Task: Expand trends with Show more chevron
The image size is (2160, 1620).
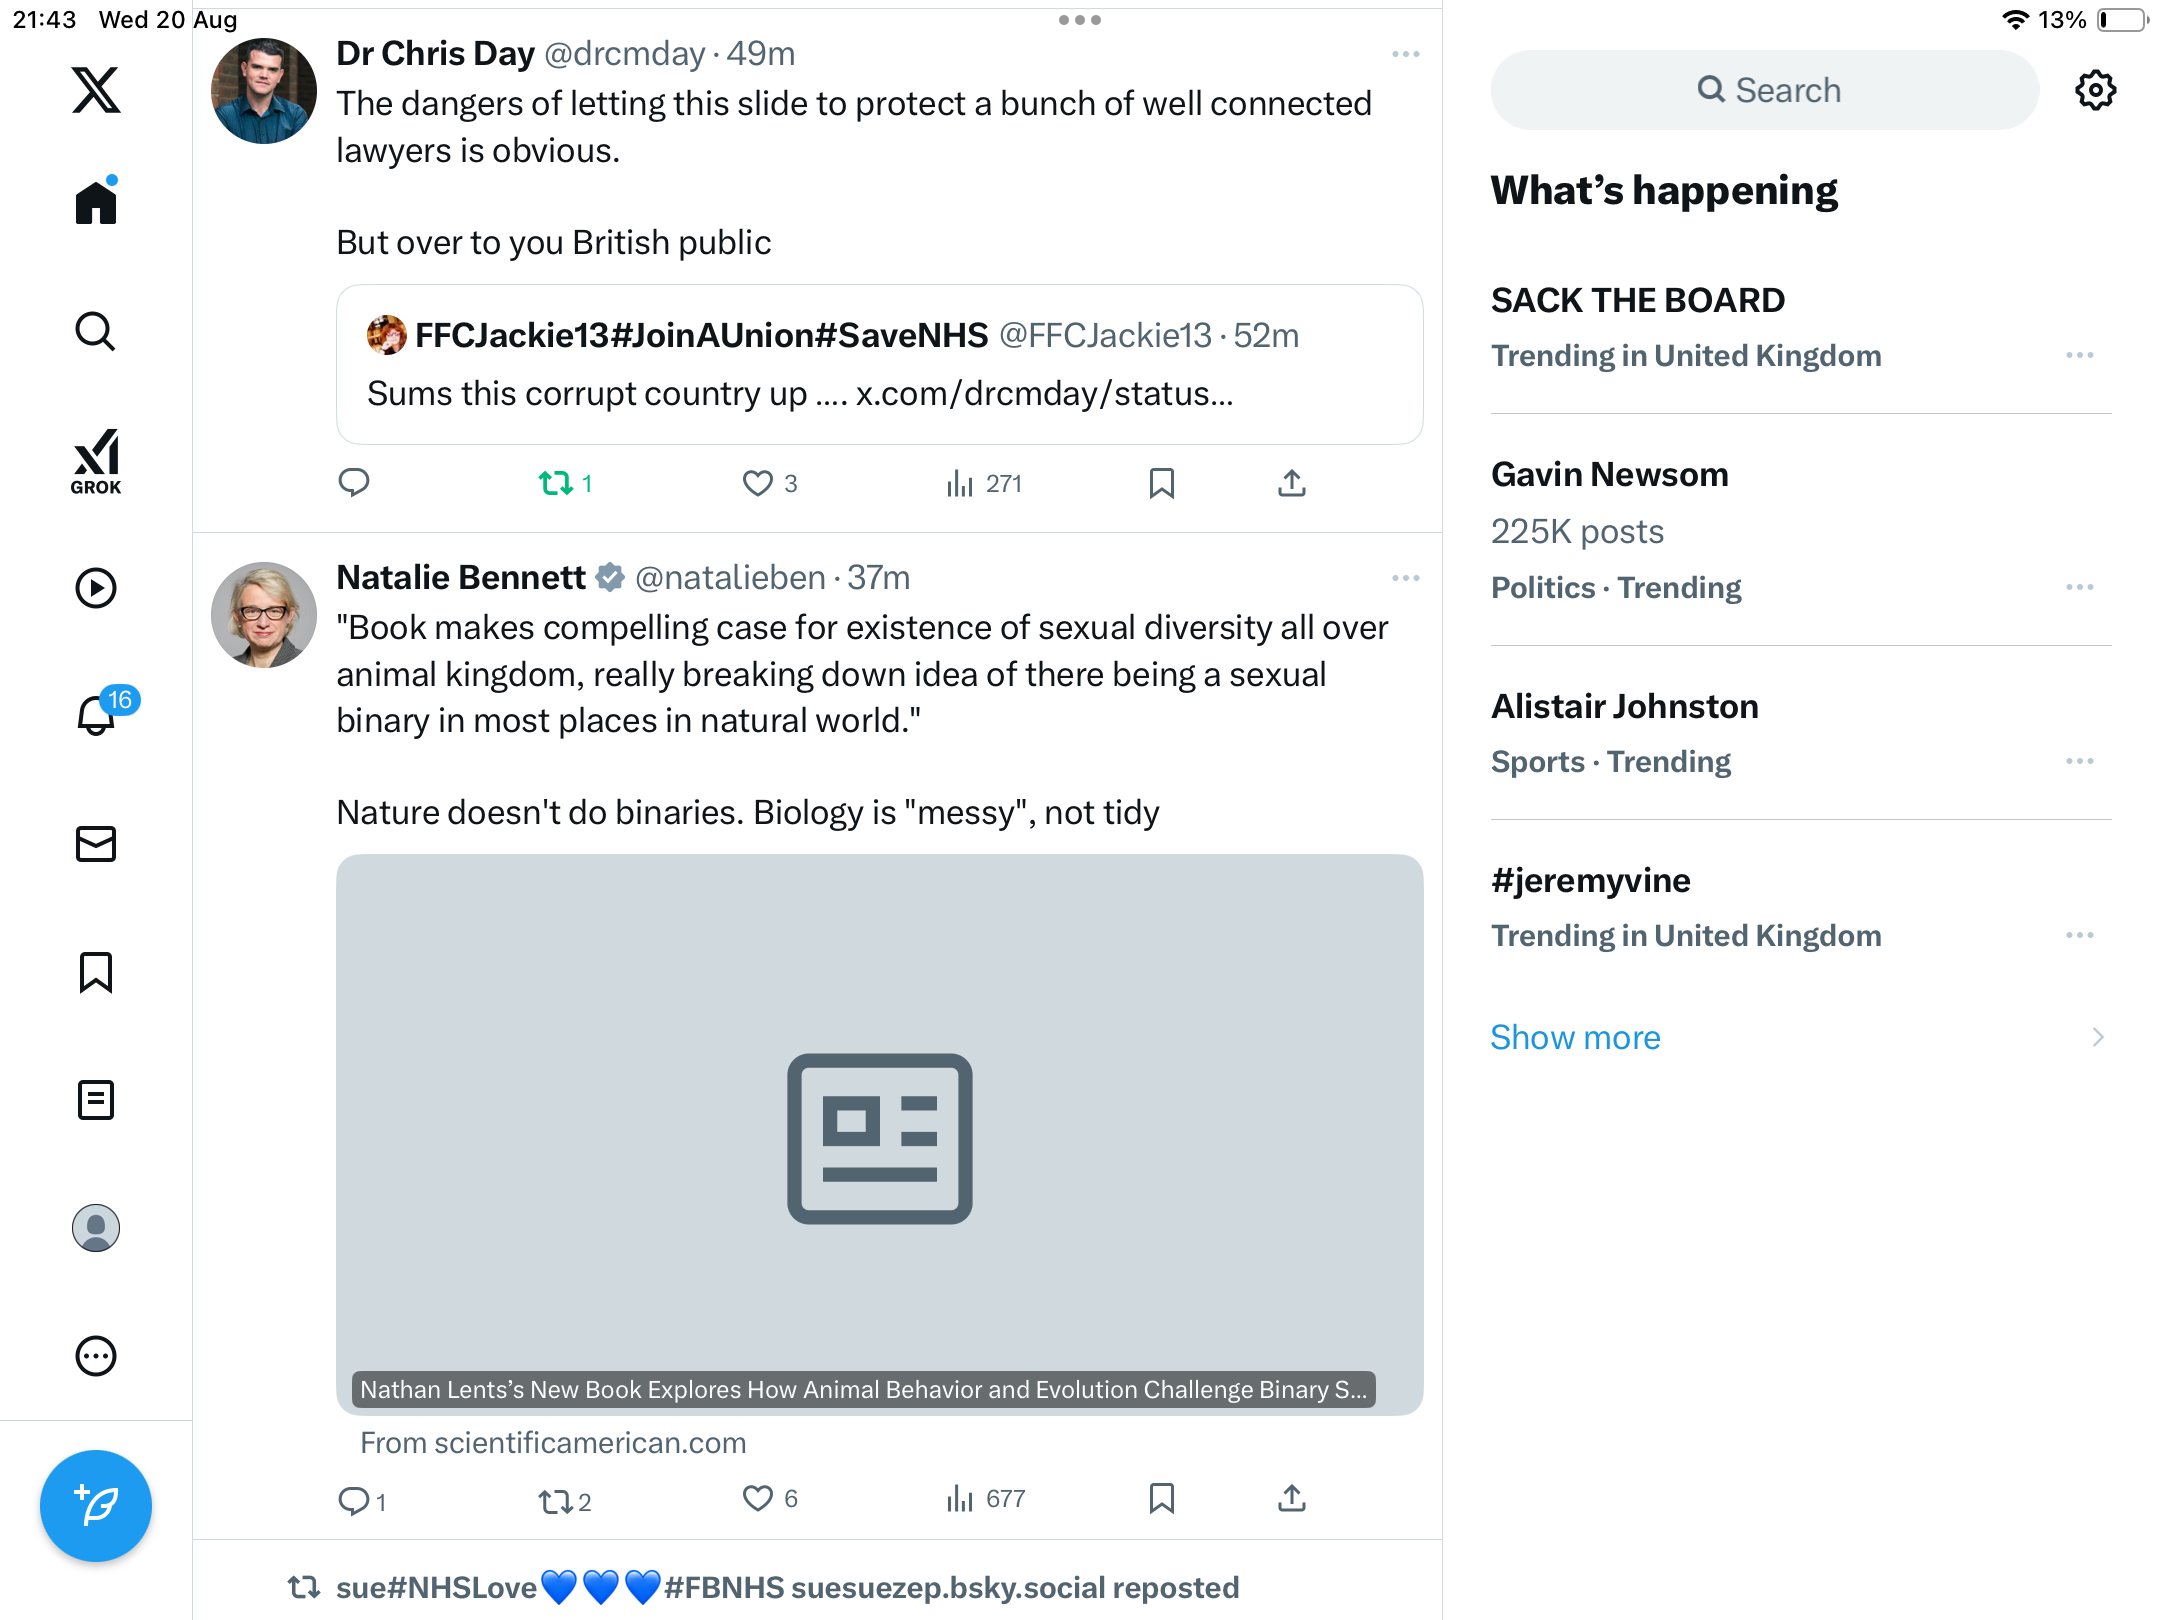Action: pos(2097,1037)
